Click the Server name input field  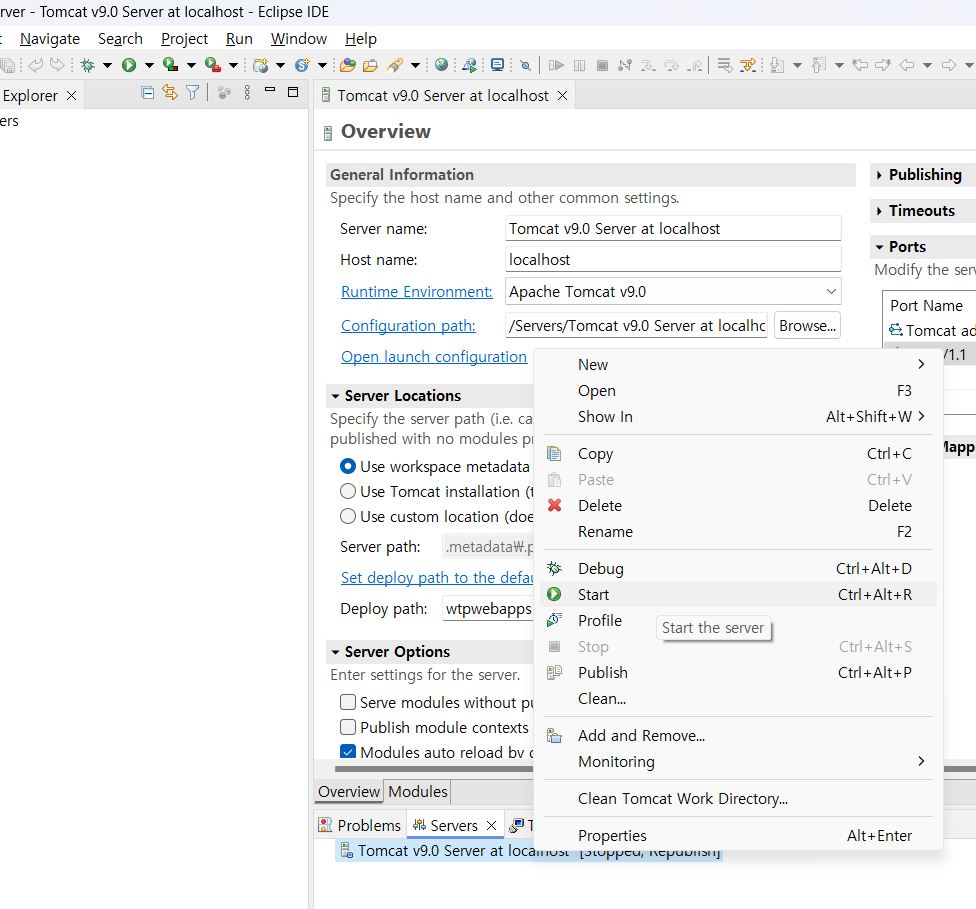[673, 228]
